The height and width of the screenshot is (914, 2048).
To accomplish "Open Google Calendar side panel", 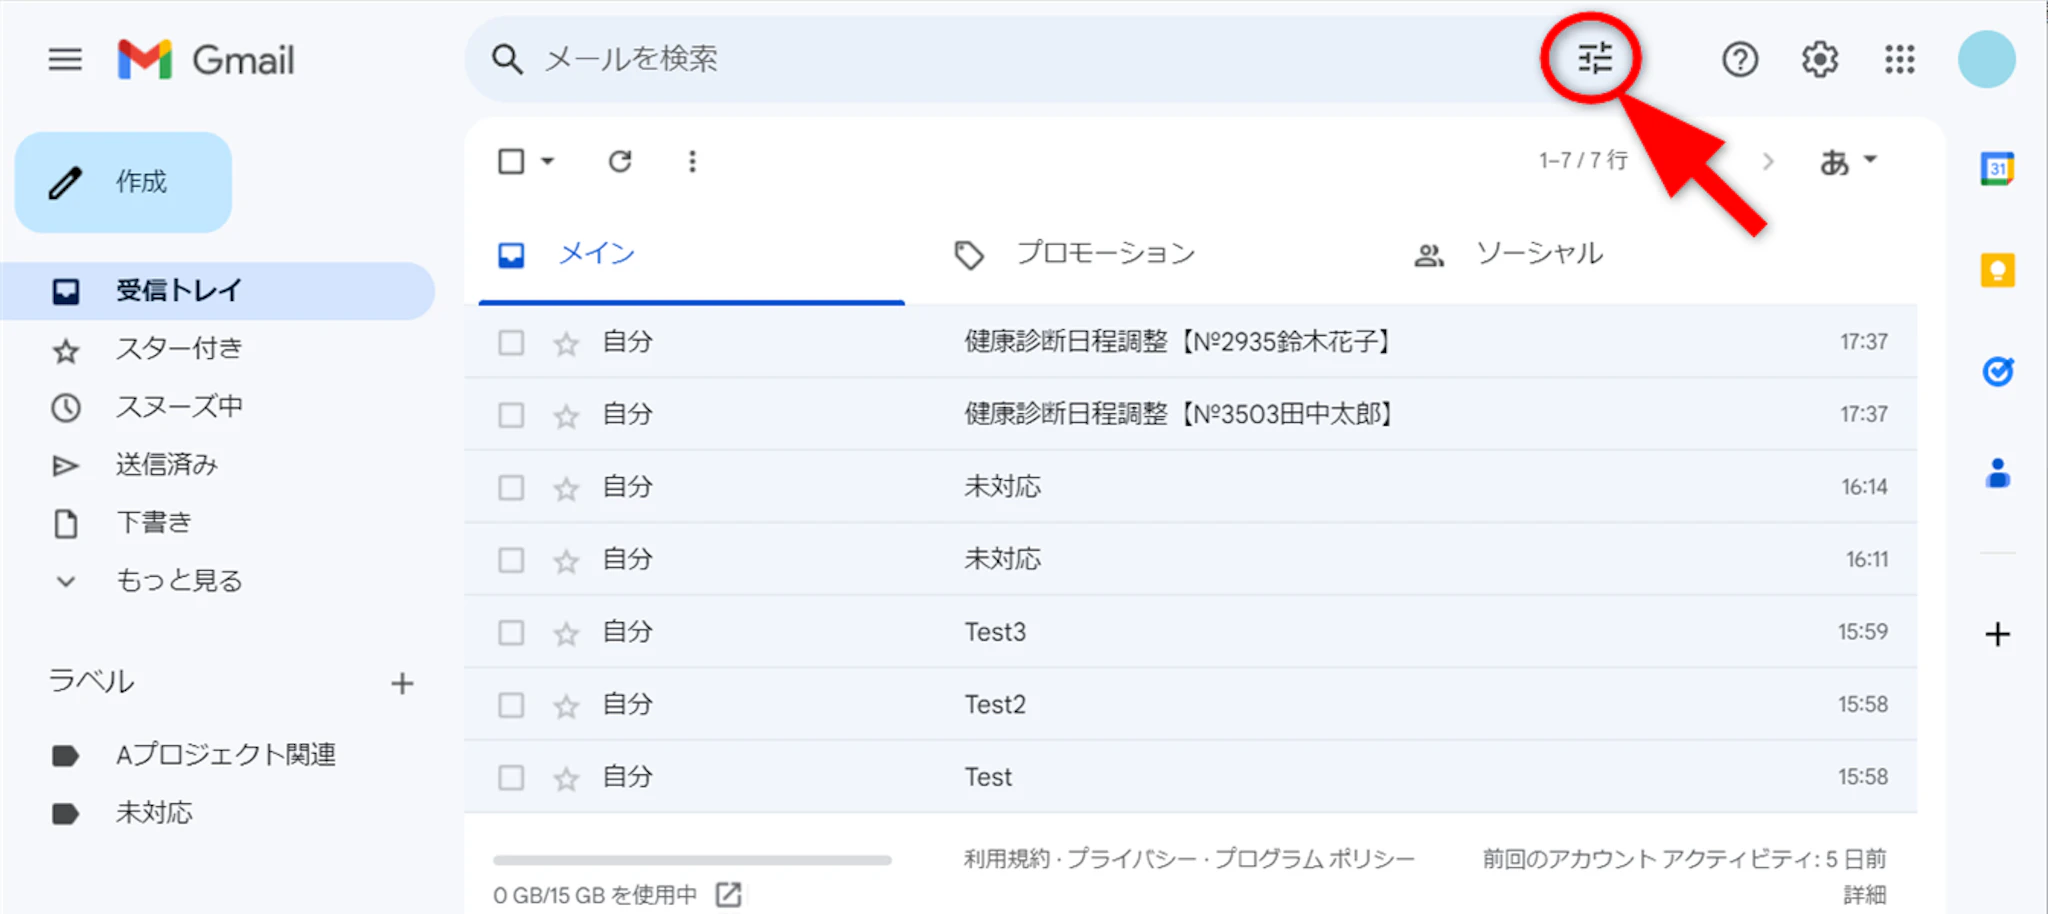I will 1997,169.
